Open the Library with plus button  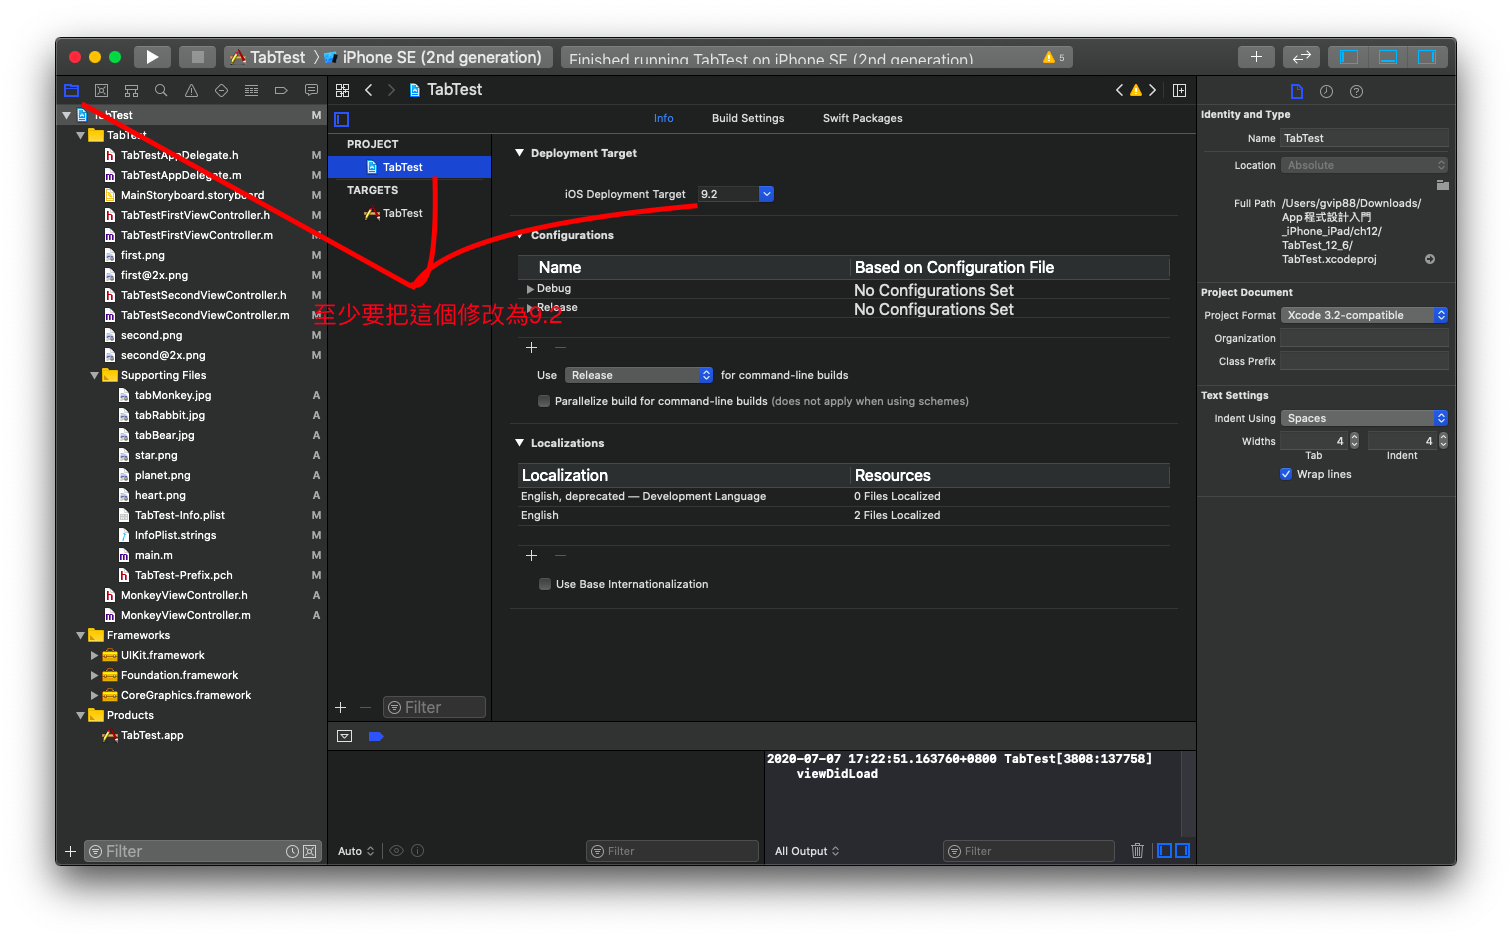pos(1256,57)
